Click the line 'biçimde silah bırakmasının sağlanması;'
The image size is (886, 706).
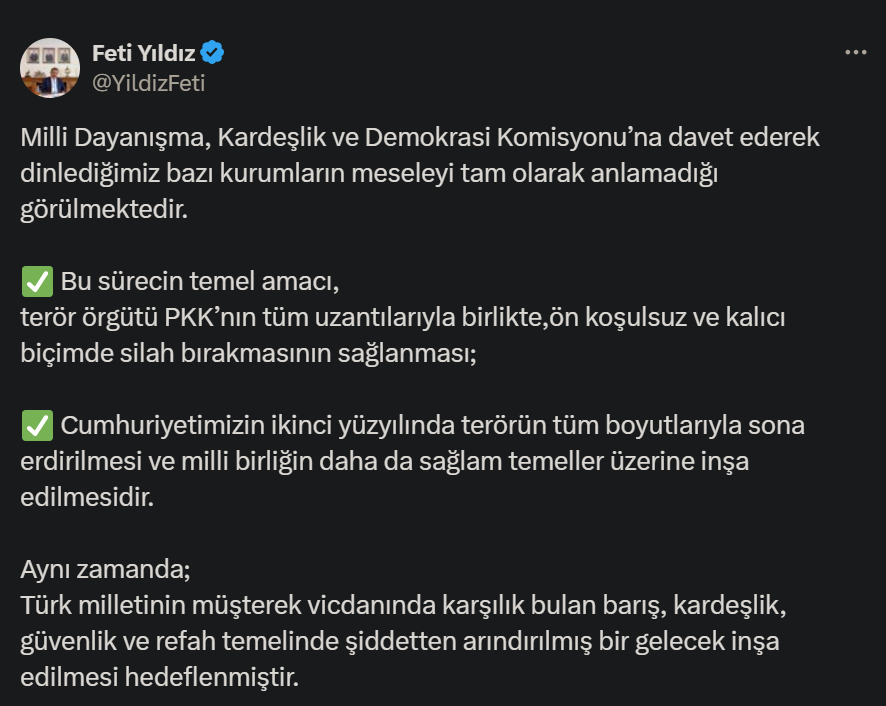coord(249,353)
